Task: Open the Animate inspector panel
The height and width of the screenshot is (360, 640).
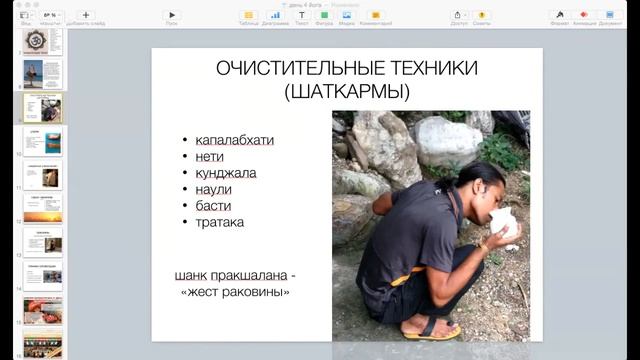Action: [584, 15]
